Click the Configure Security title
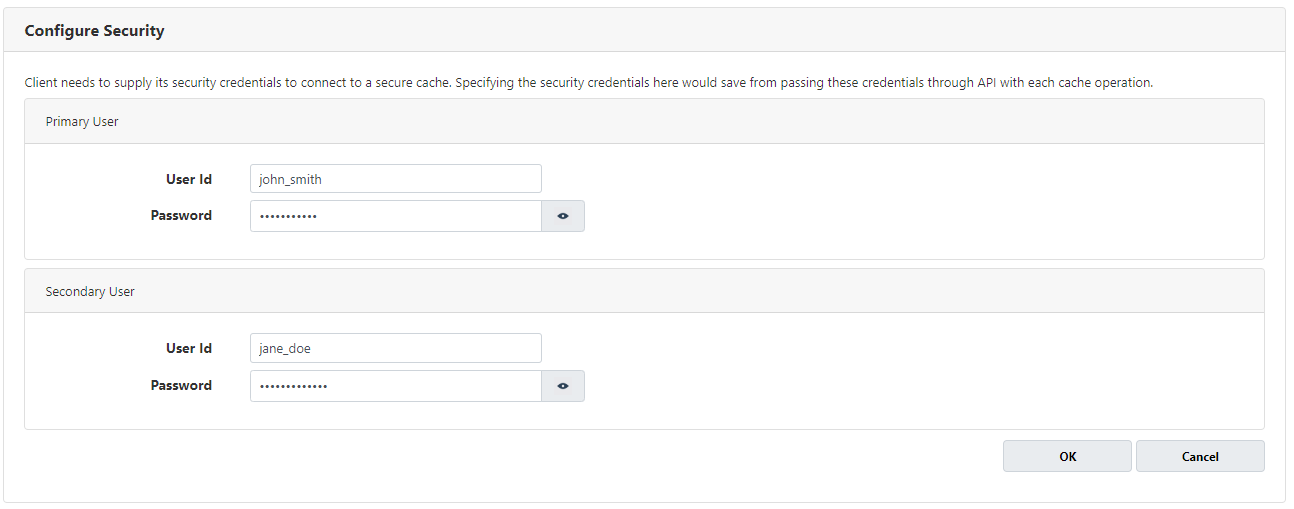 pyautogui.click(x=94, y=31)
